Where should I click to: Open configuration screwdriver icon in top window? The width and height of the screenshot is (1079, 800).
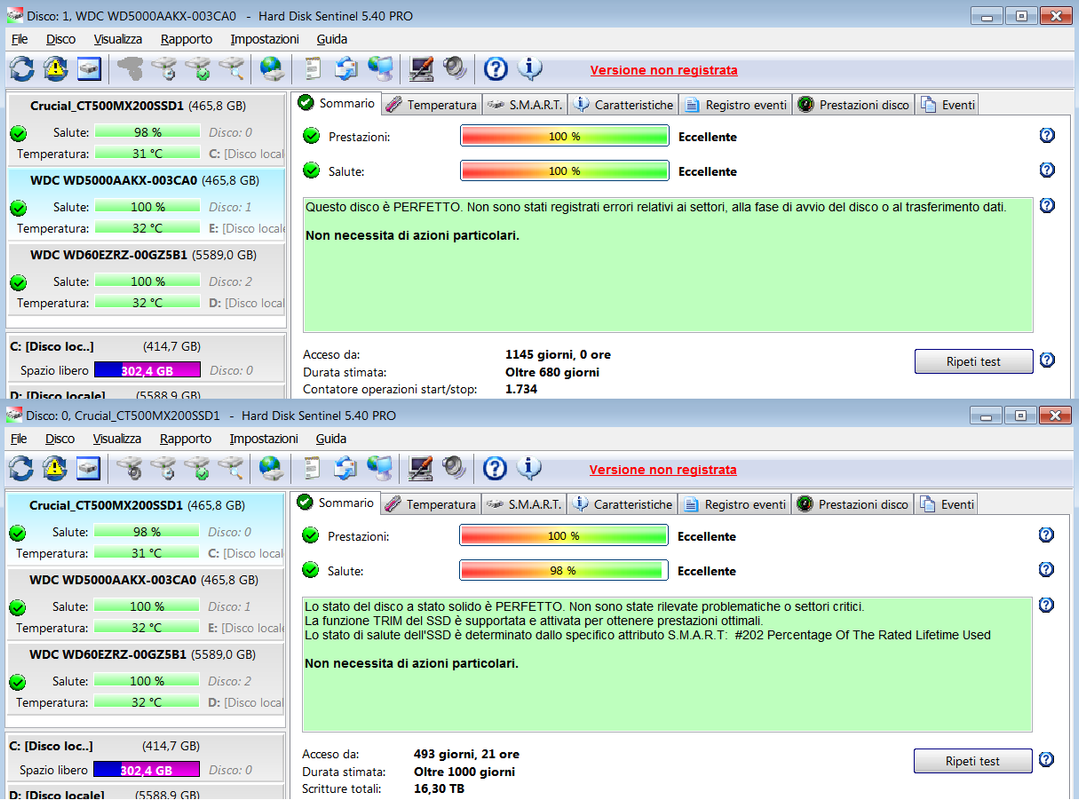click(x=421, y=69)
